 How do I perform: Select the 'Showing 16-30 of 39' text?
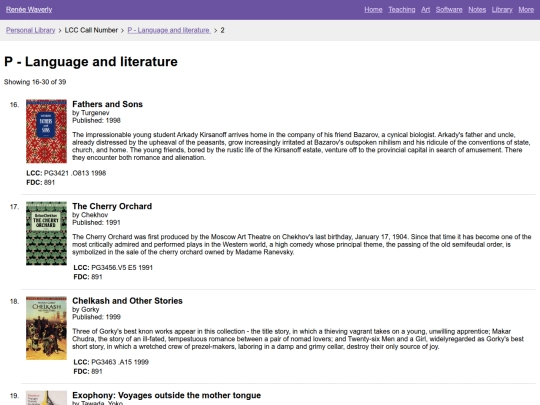click(x=35, y=82)
